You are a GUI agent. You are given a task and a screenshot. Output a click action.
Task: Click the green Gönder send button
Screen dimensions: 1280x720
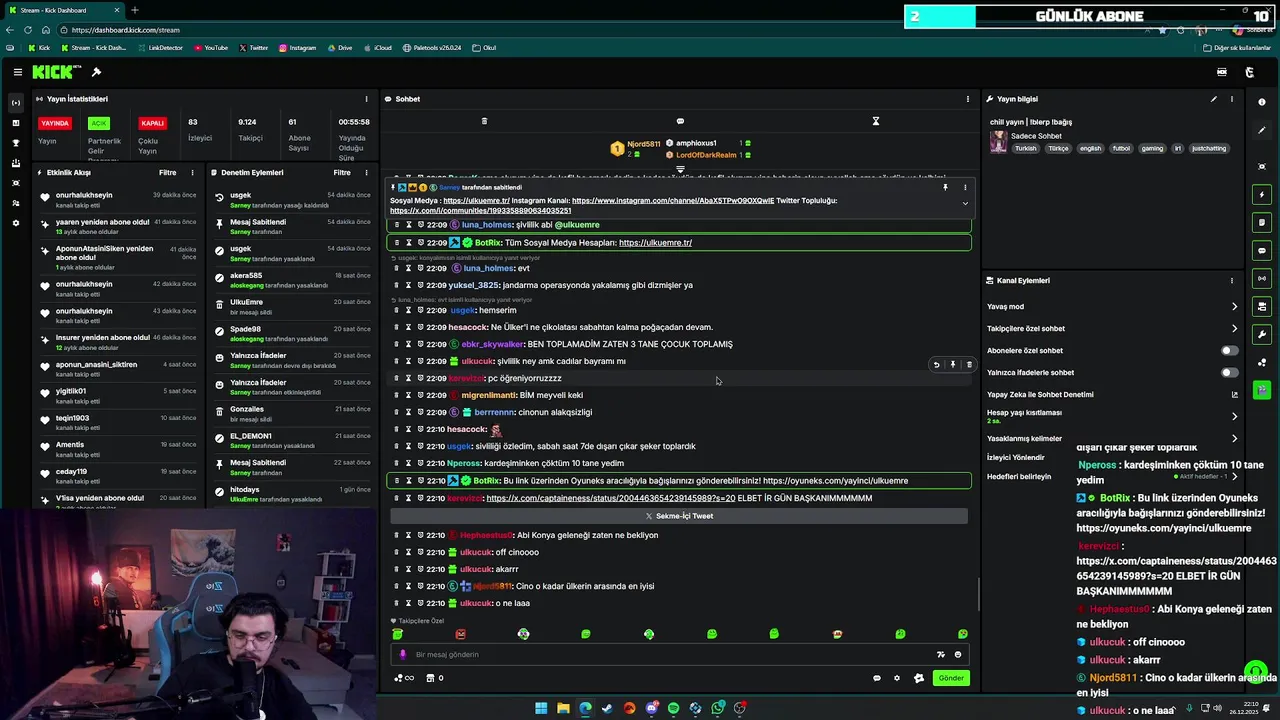pos(951,678)
